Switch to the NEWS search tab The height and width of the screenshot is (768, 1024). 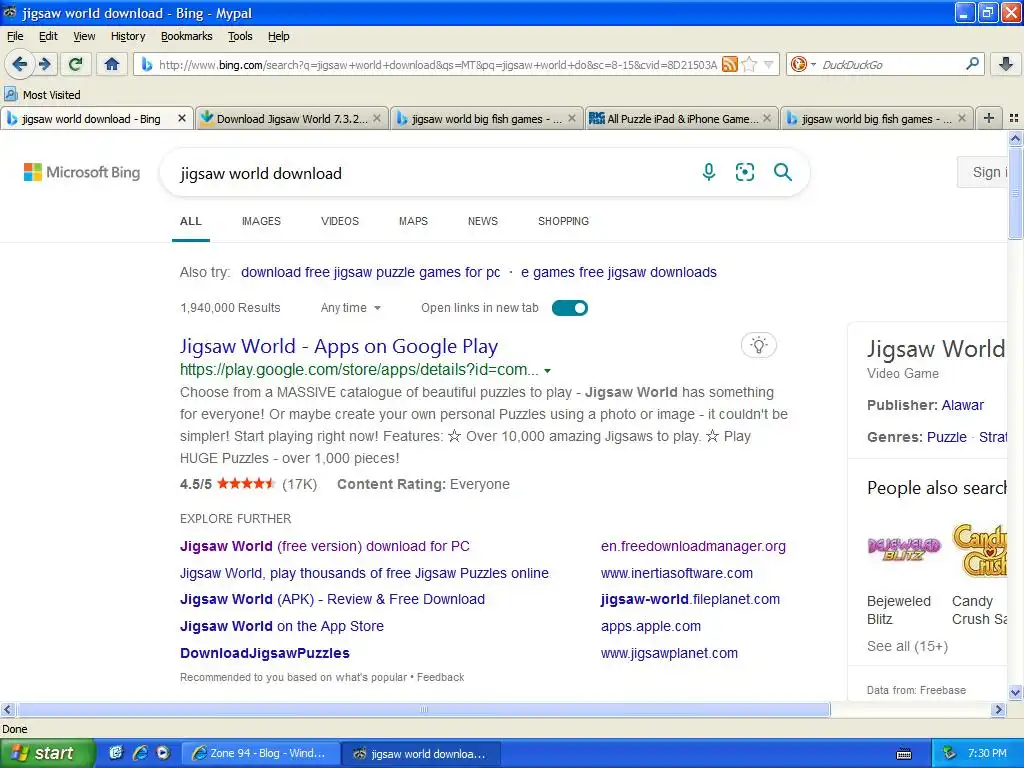[483, 221]
